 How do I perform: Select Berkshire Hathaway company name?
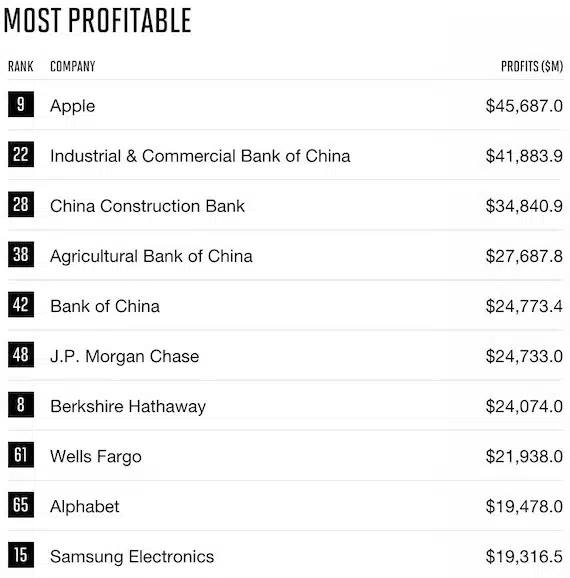[128, 407]
